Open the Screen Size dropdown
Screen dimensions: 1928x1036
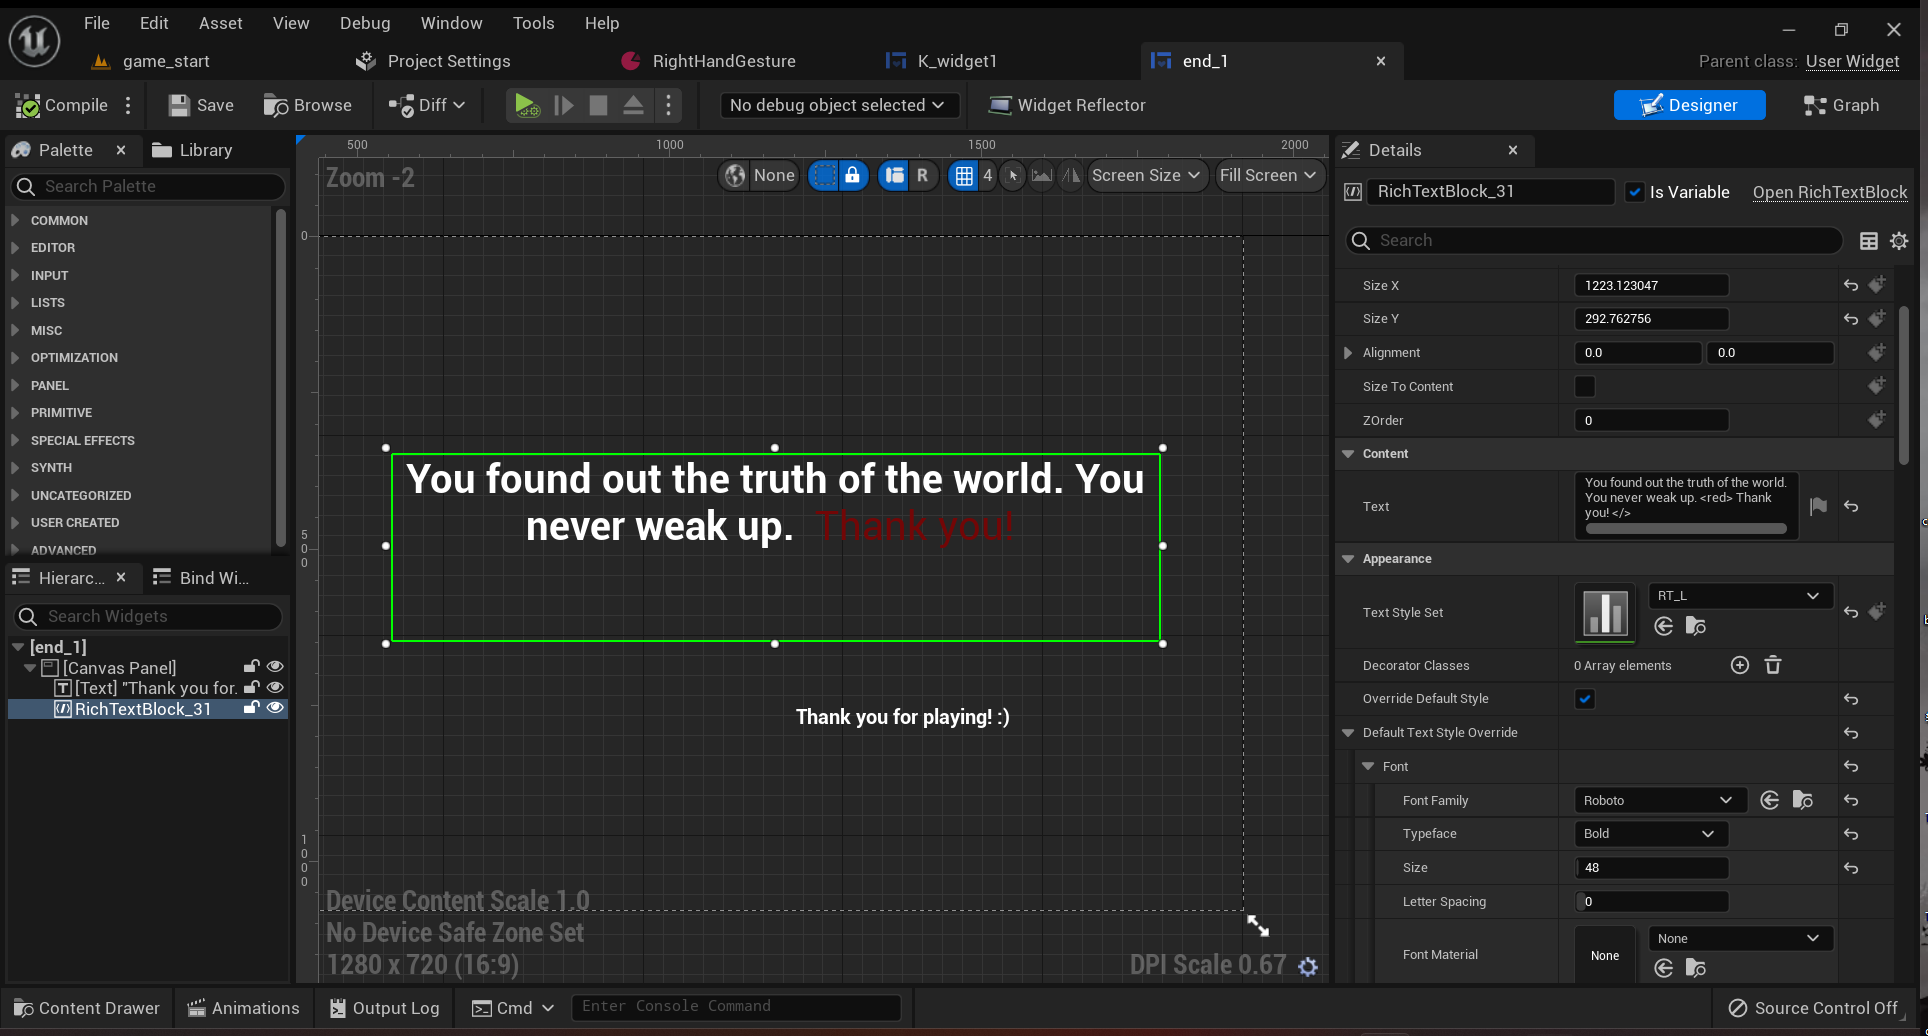pos(1146,176)
